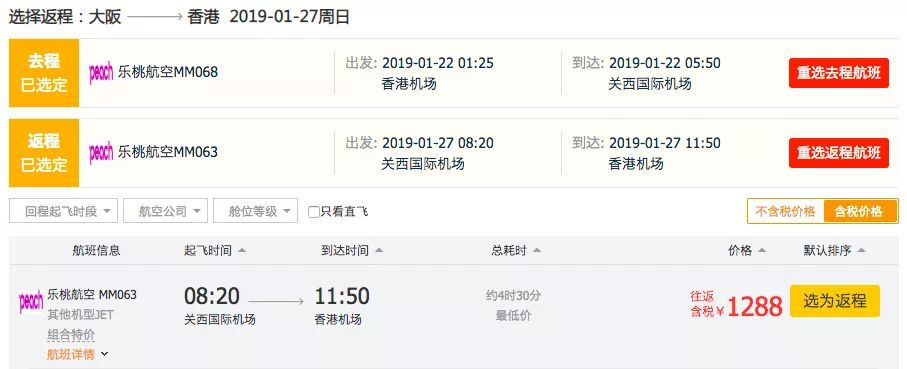Image resolution: width=907 pixels, height=369 pixels.
Task: Sort by 价格 arrow icon
Action: point(761,250)
